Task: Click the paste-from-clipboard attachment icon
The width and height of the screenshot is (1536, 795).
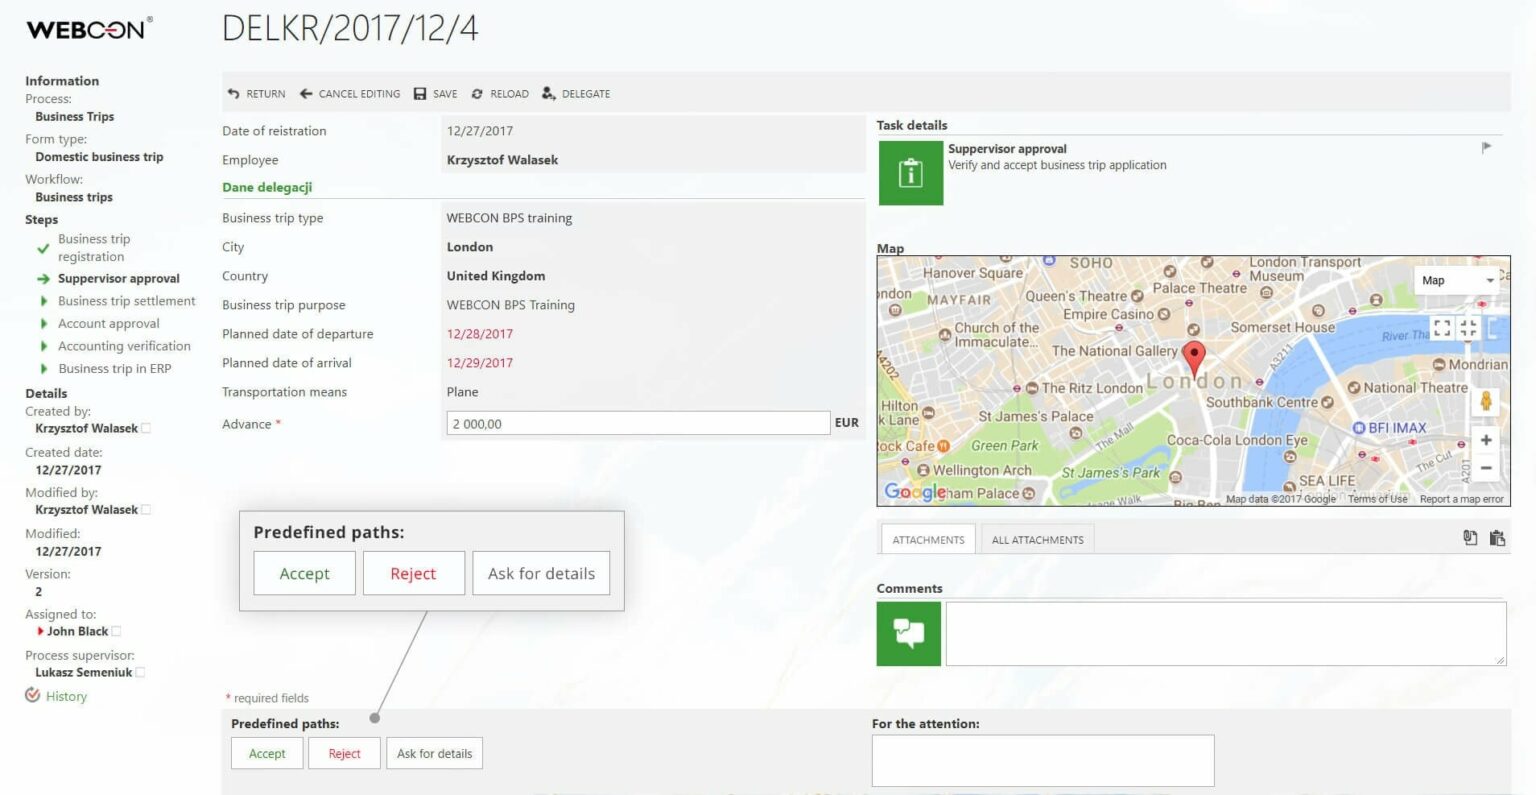Action: (x=1497, y=538)
